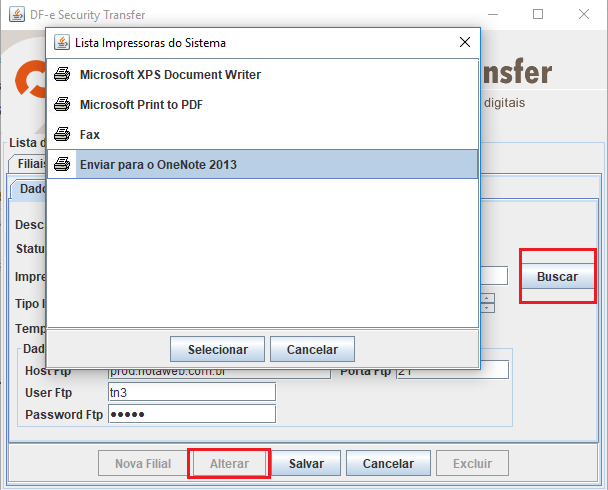Click the spinner up arrow below the Buscar field
The image size is (608, 490).
487,297
